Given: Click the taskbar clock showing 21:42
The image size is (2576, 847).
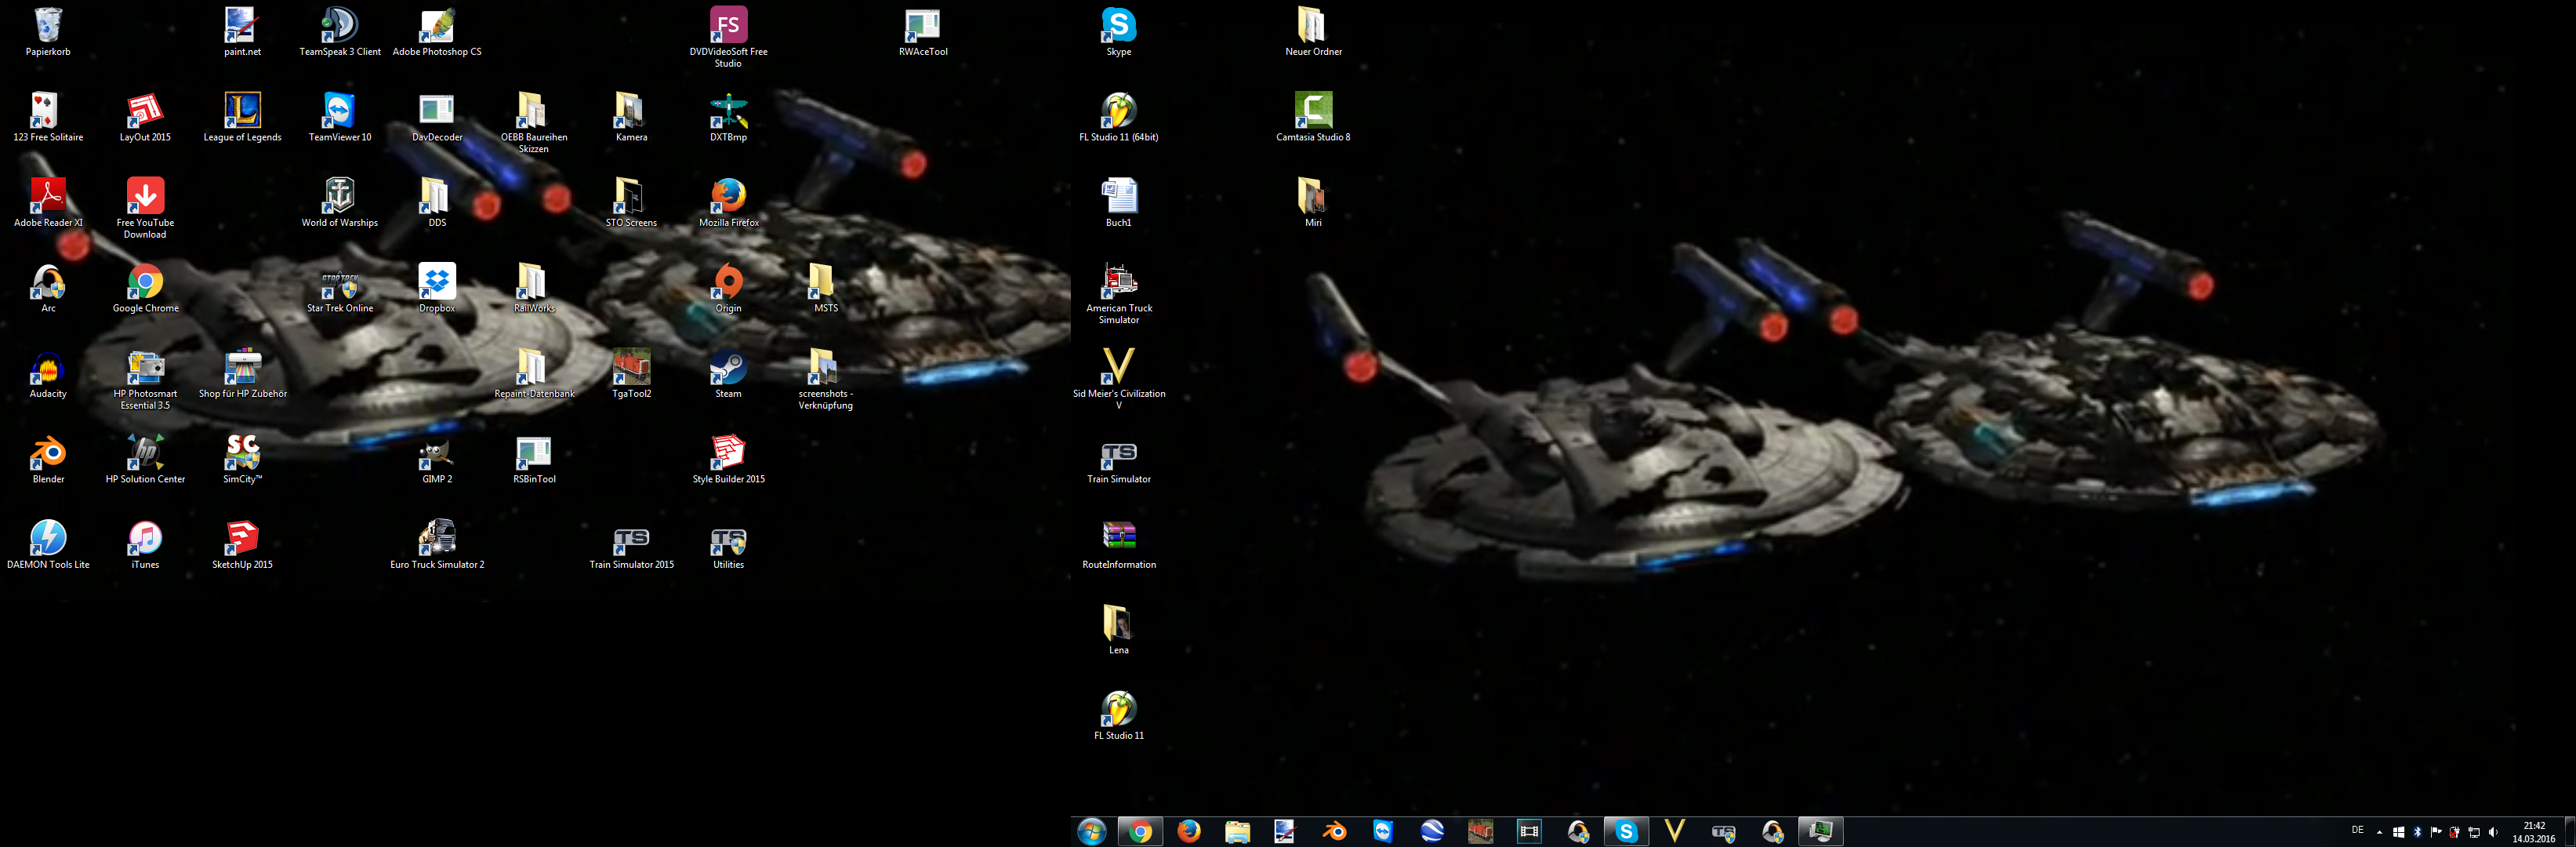Looking at the screenshot, I should (x=2533, y=832).
